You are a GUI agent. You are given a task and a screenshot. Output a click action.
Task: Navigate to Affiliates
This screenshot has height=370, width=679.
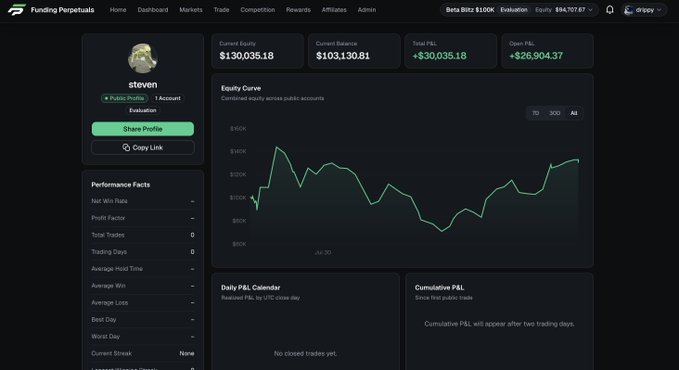[x=334, y=10]
